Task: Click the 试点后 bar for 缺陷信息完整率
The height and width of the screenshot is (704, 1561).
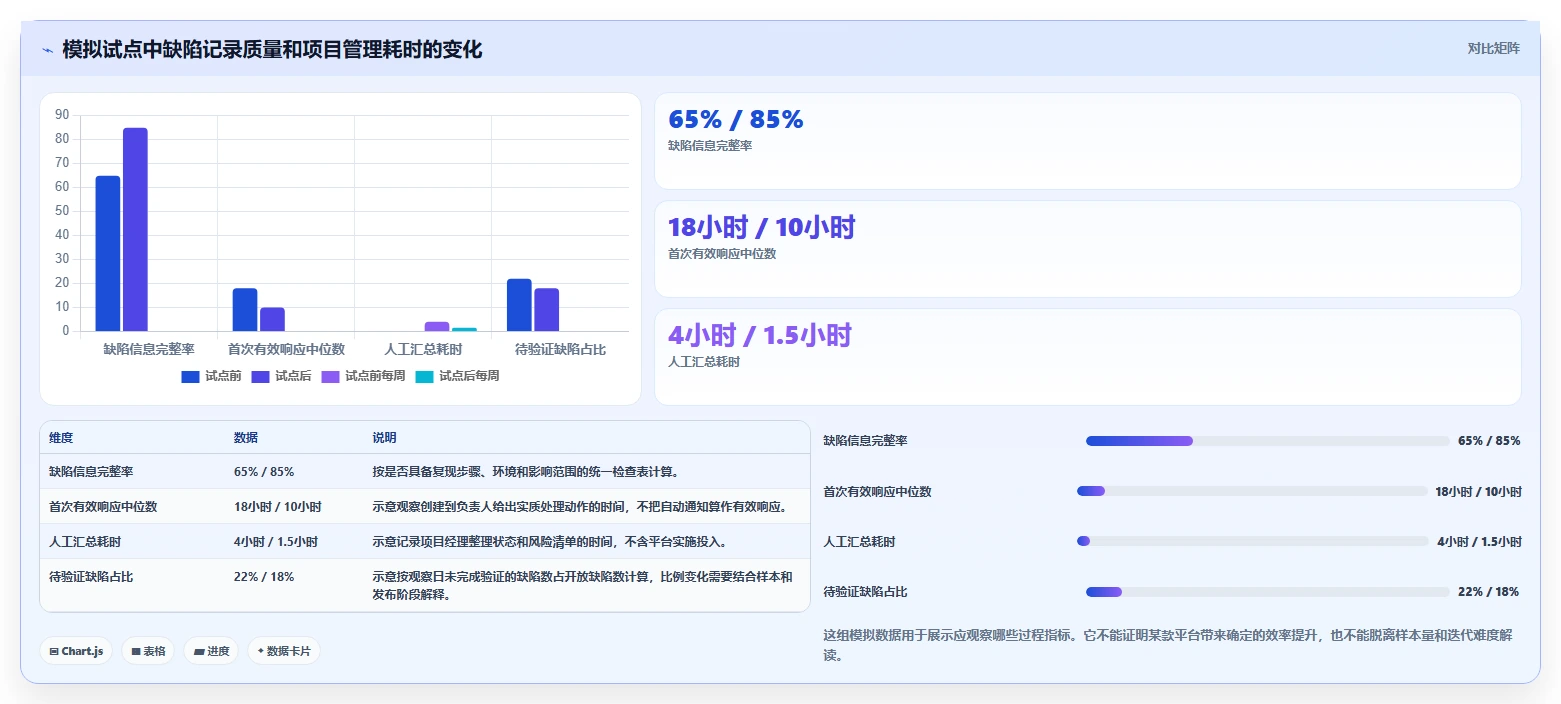Action: coord(135,229)
